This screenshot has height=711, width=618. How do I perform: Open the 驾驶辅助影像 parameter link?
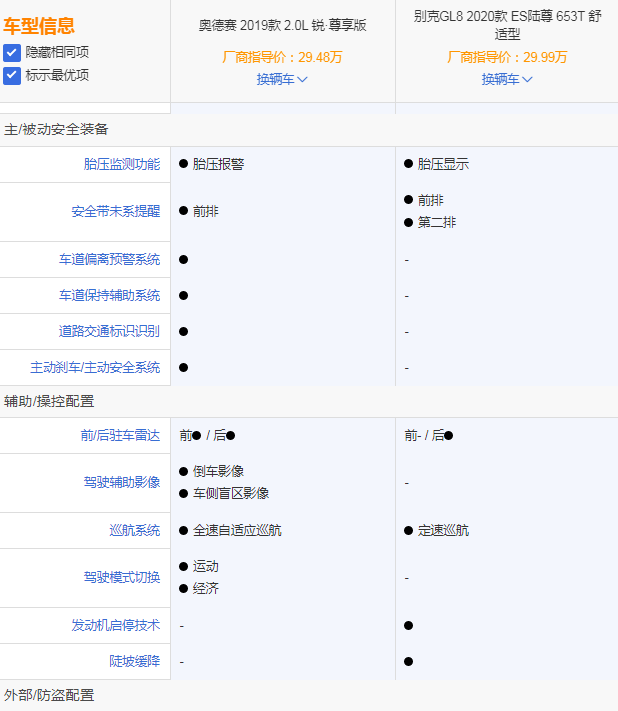(121, 482)
